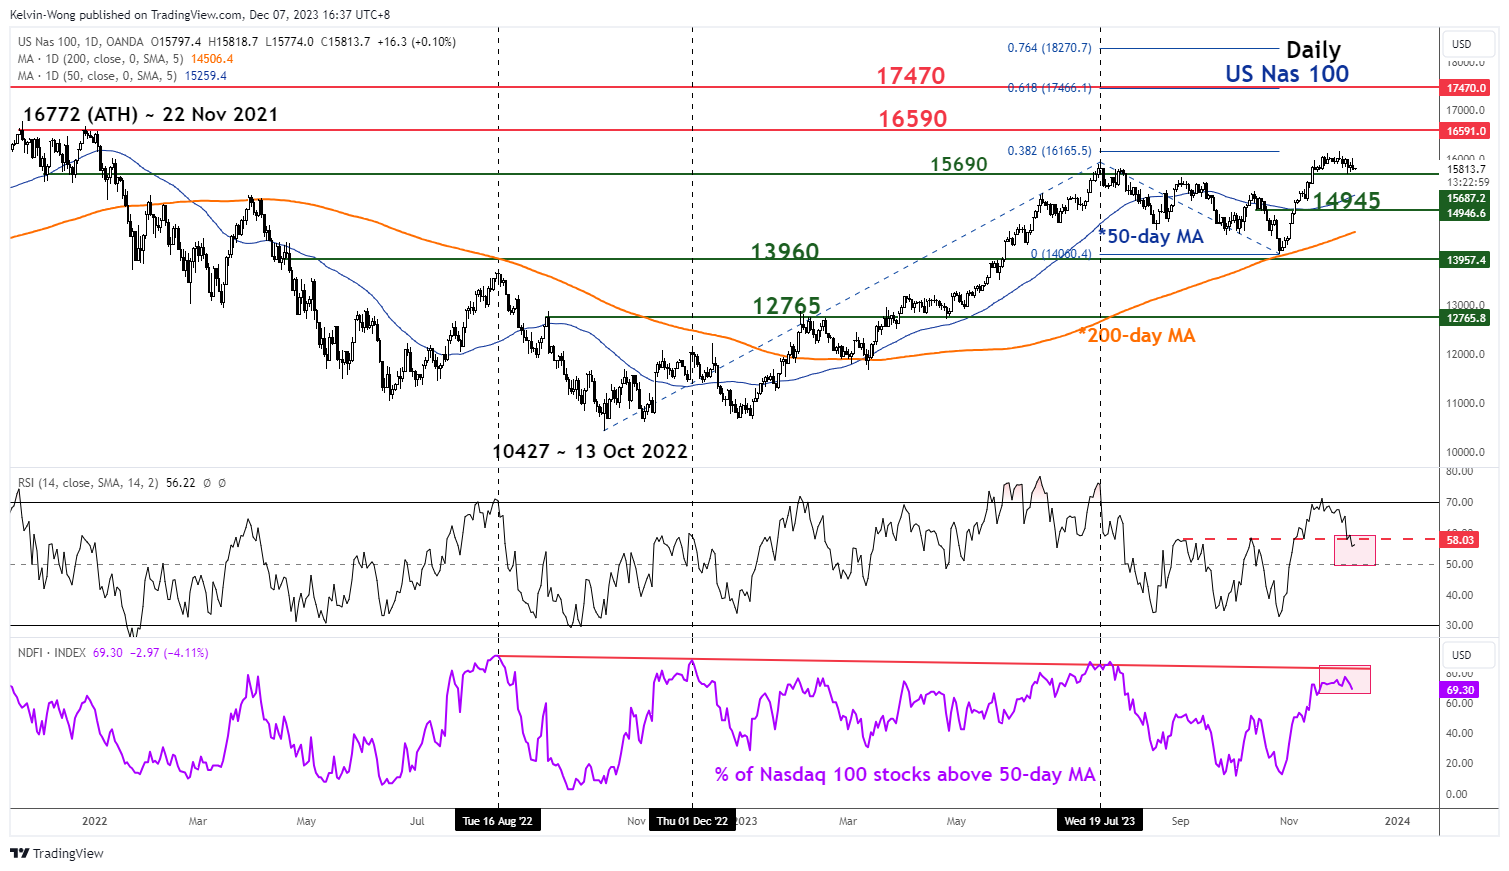Click the 'Jul' month label on the time axis

417,821
